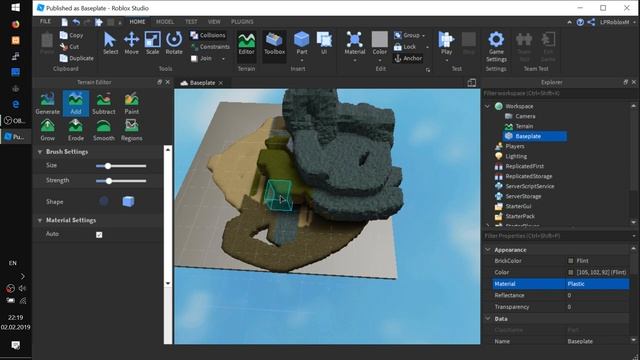Viewport: 640px width, 360px height.
Task: Click the BrickColor Flint swatch
Action: [571, 261]
